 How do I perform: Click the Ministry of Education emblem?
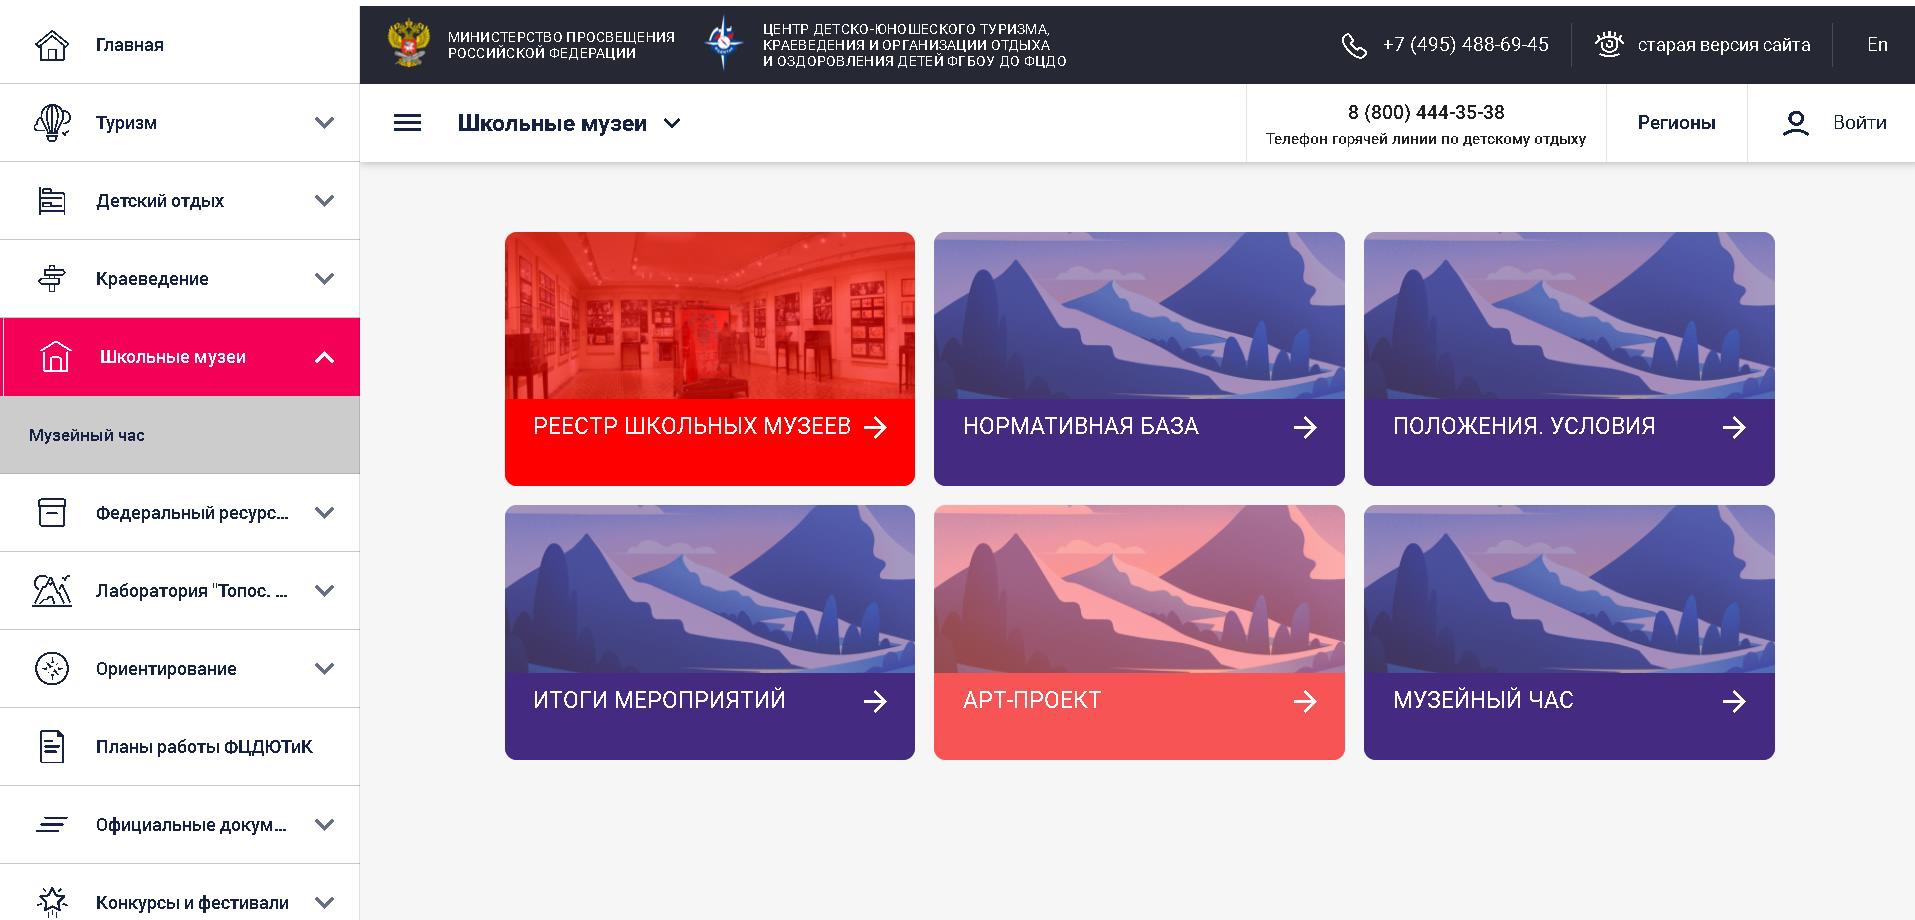409,45
